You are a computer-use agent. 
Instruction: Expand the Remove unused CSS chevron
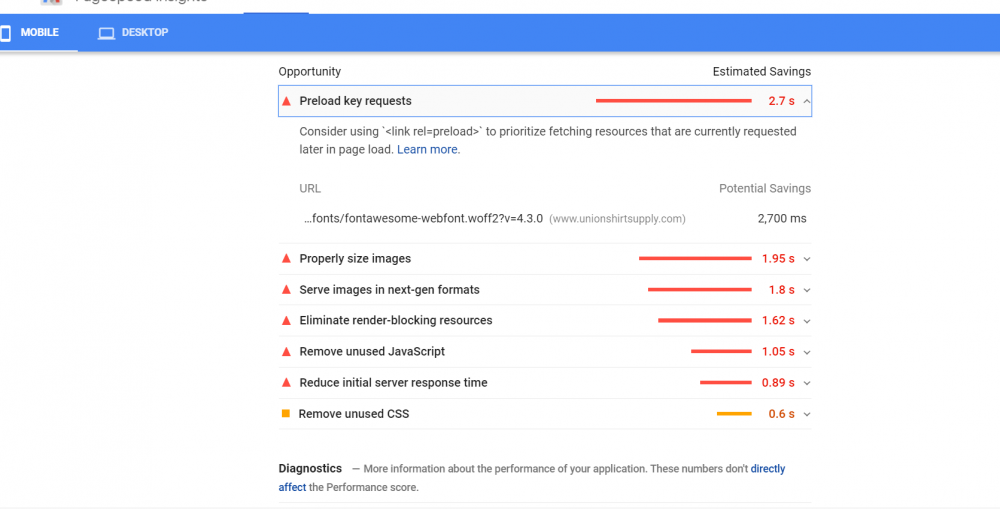(x=807, y=414)
